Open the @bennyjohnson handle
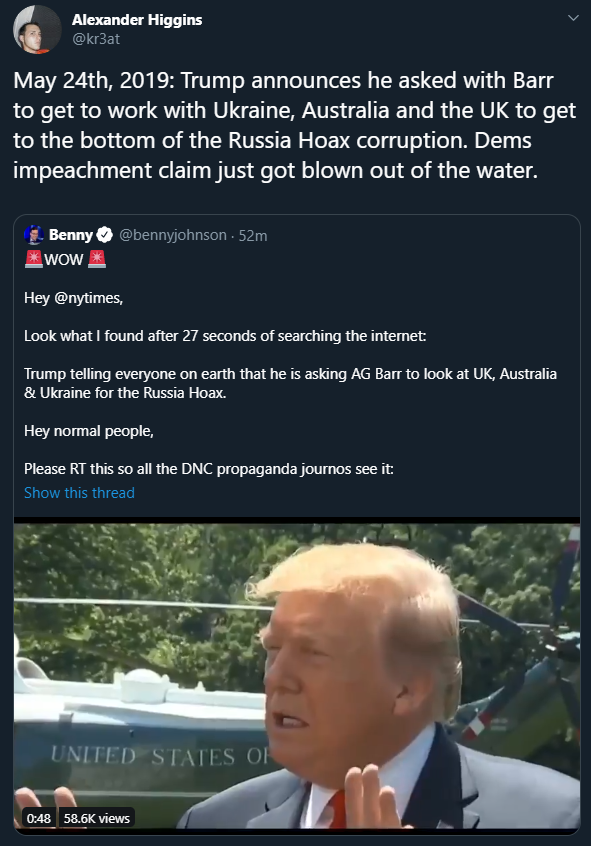Image resolution: width=591 pixels, height=846 pixels. (173, 235)
